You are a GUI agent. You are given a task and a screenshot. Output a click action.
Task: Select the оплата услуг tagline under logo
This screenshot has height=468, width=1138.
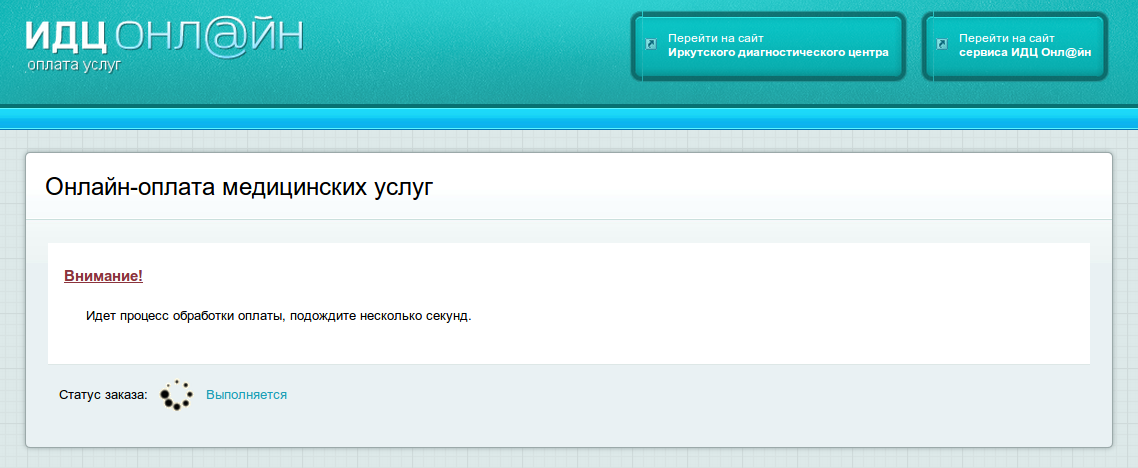73,65
